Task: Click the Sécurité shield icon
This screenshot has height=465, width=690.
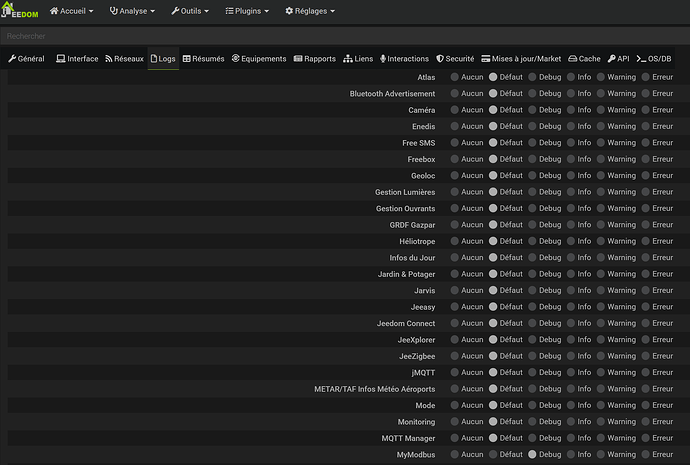Action: pos(440,59)
